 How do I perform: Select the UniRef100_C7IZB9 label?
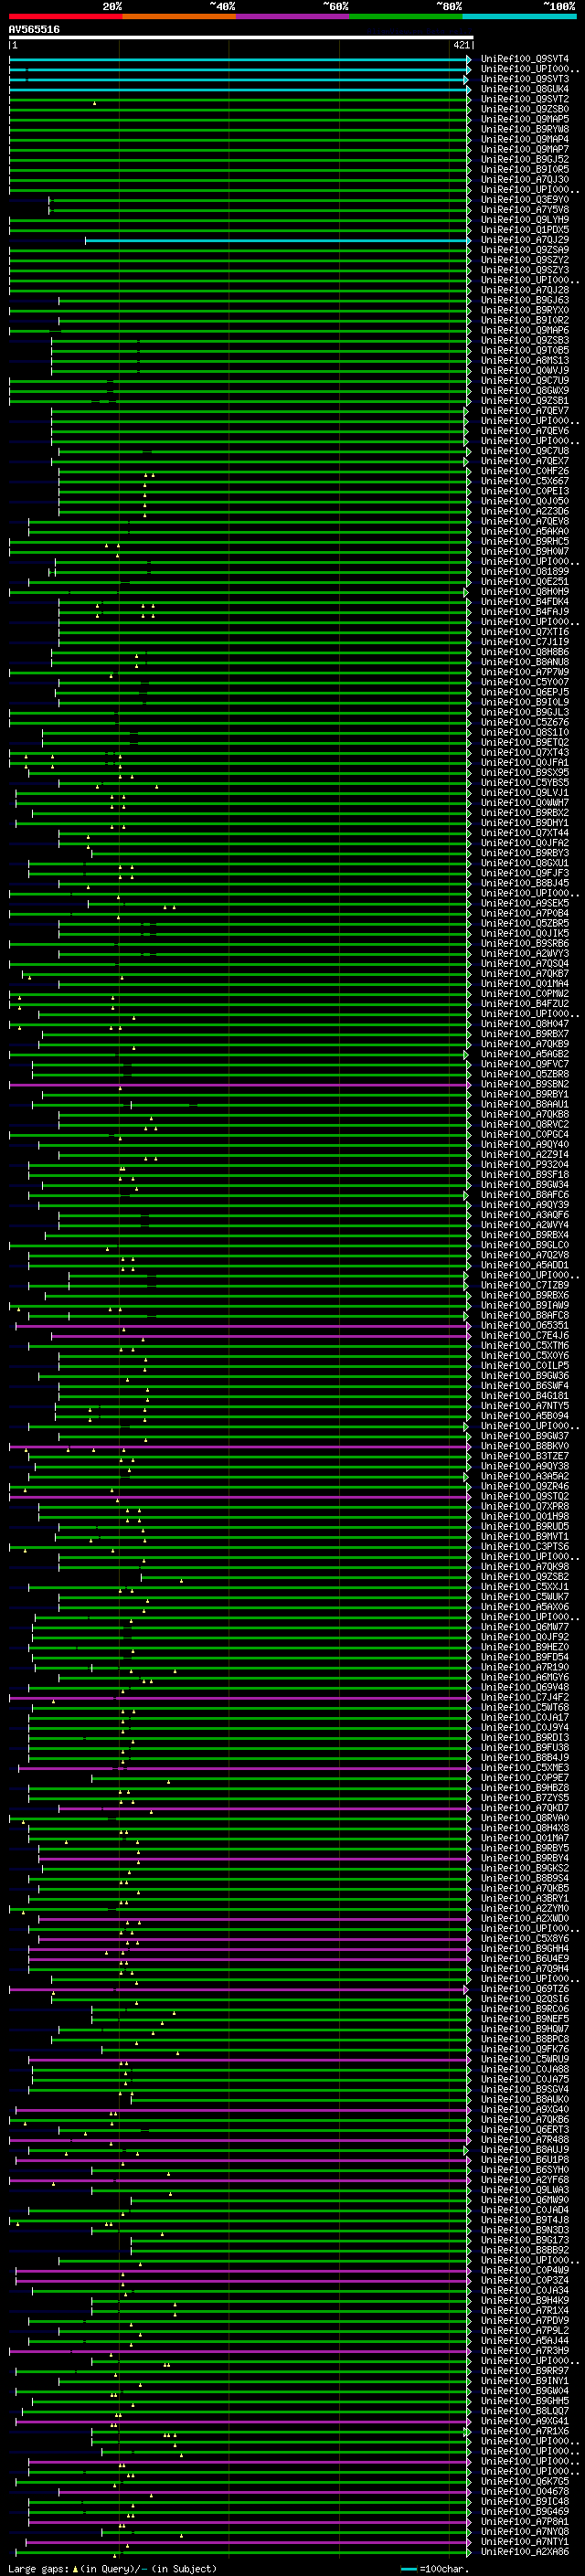[x=524, y=1285]
